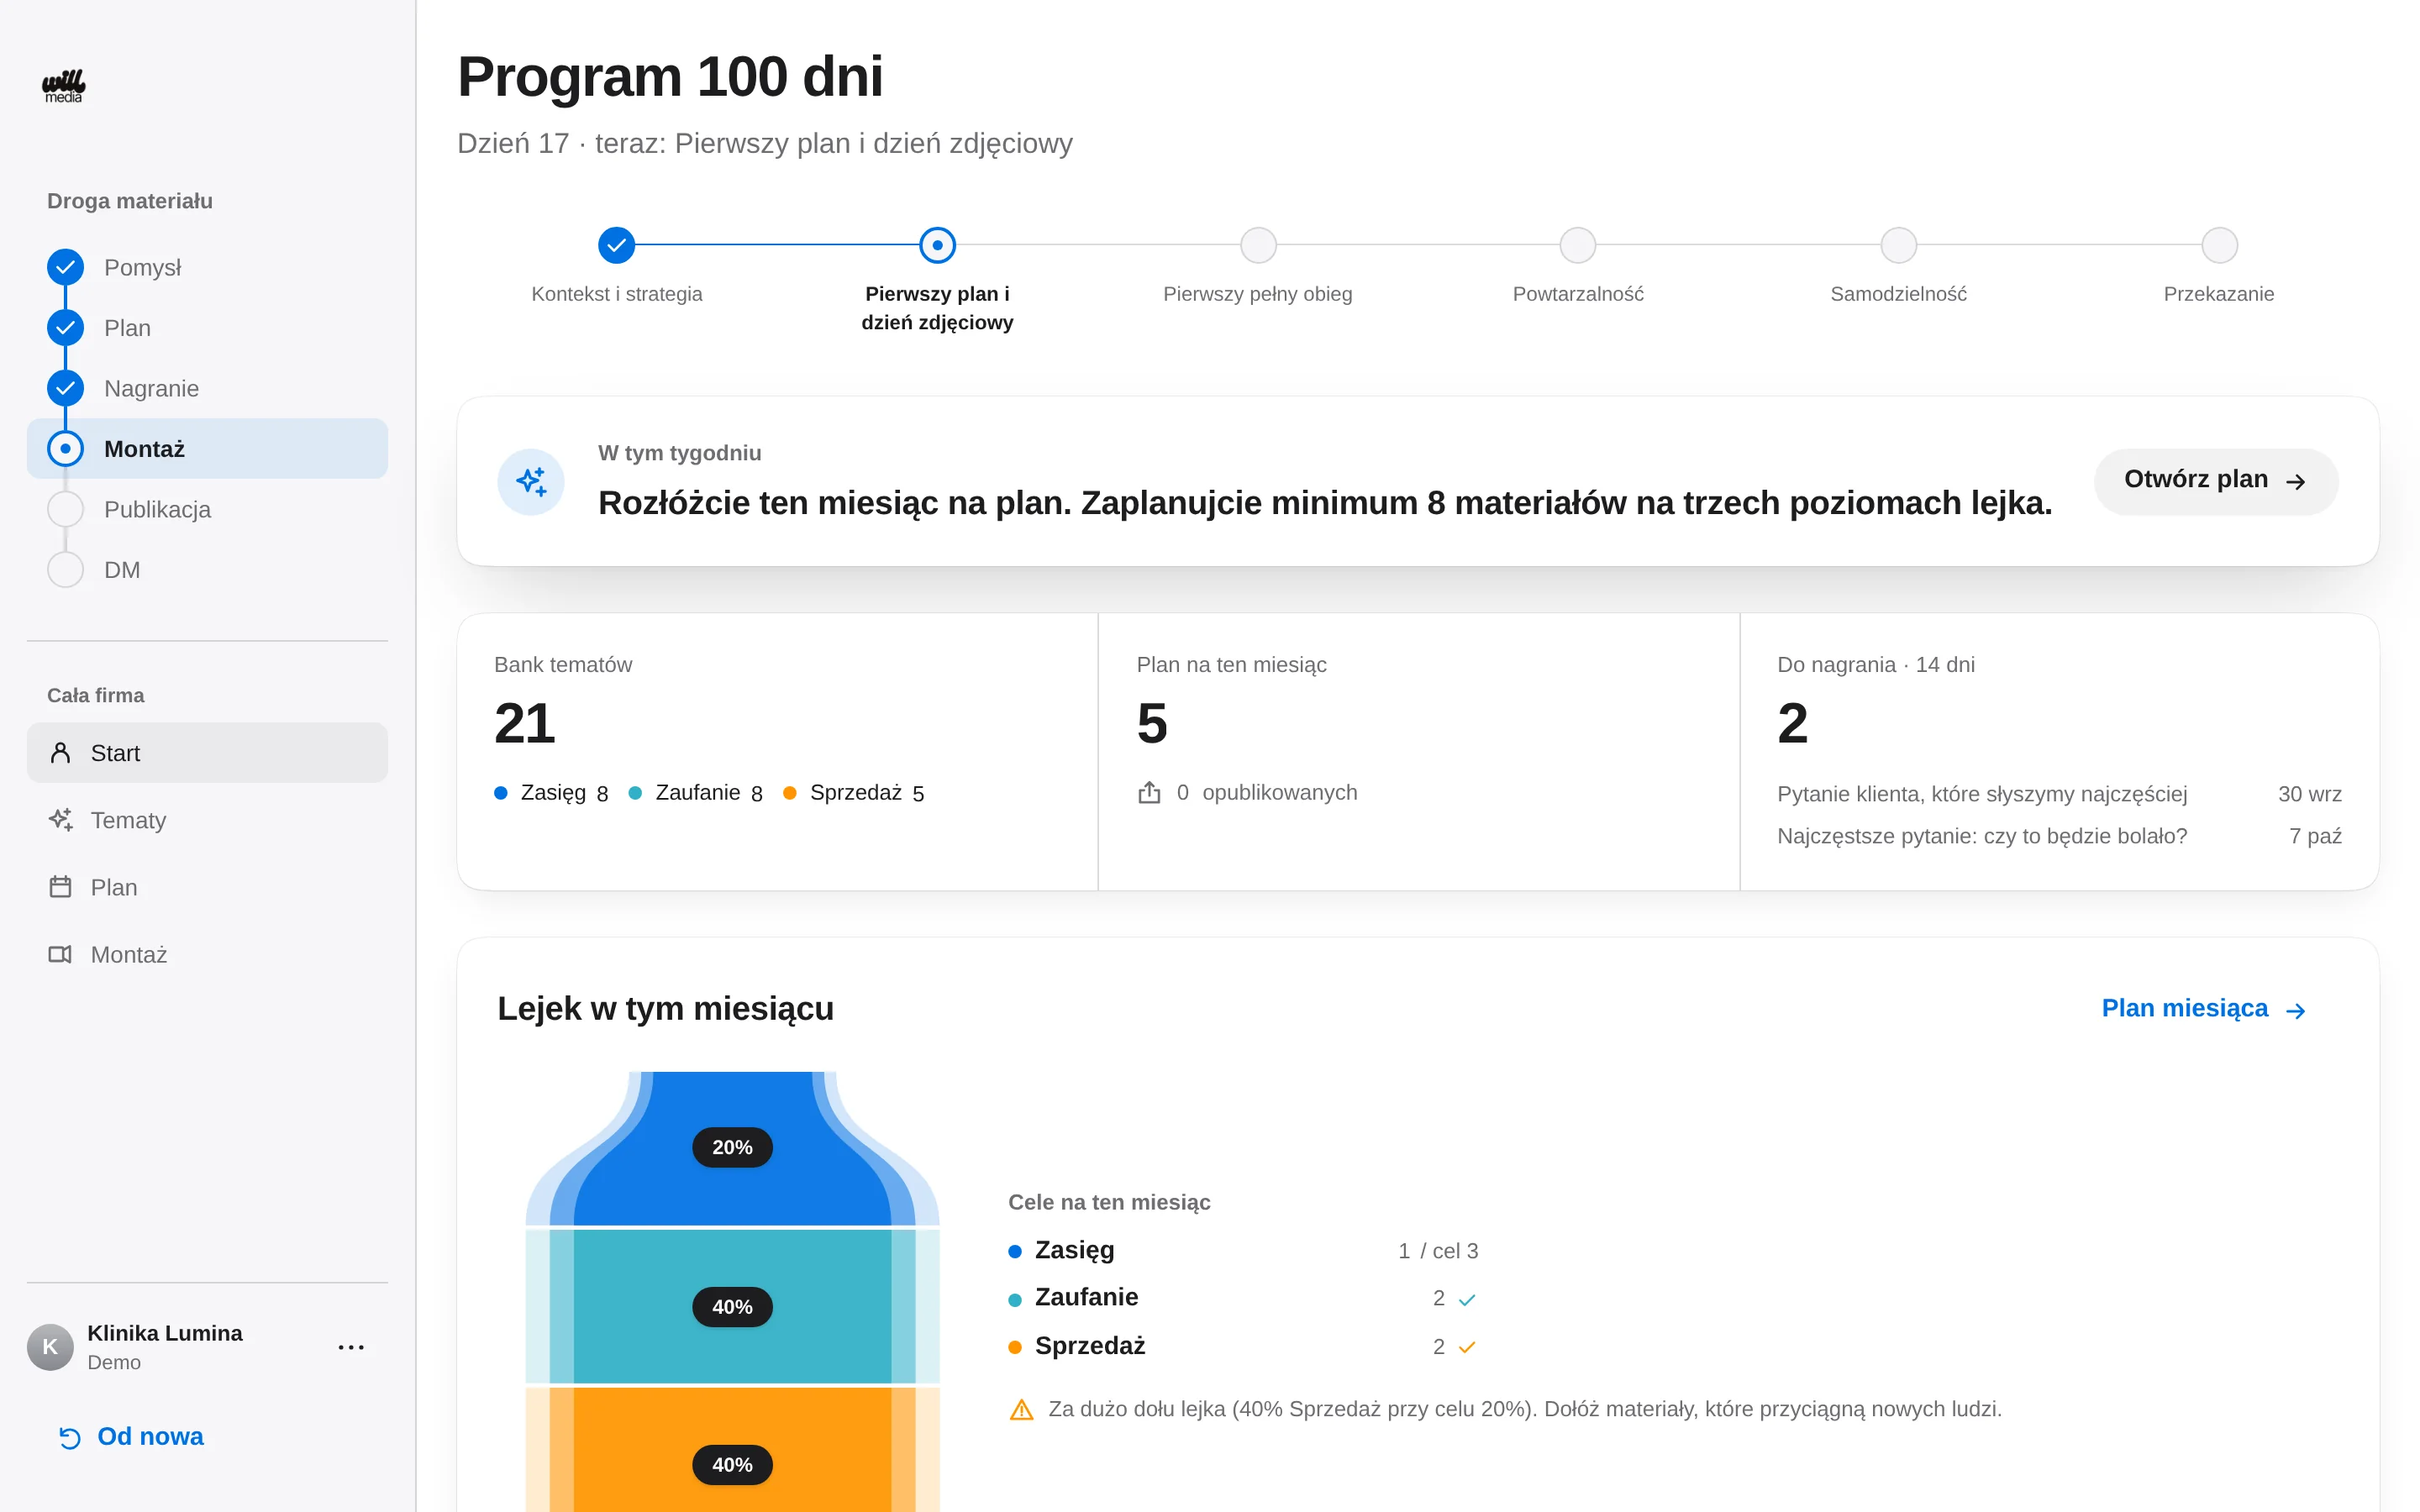Select the Przekazanie stage marker
This screenshot has width=2420, height=1512.
(x=2219, y=245)
